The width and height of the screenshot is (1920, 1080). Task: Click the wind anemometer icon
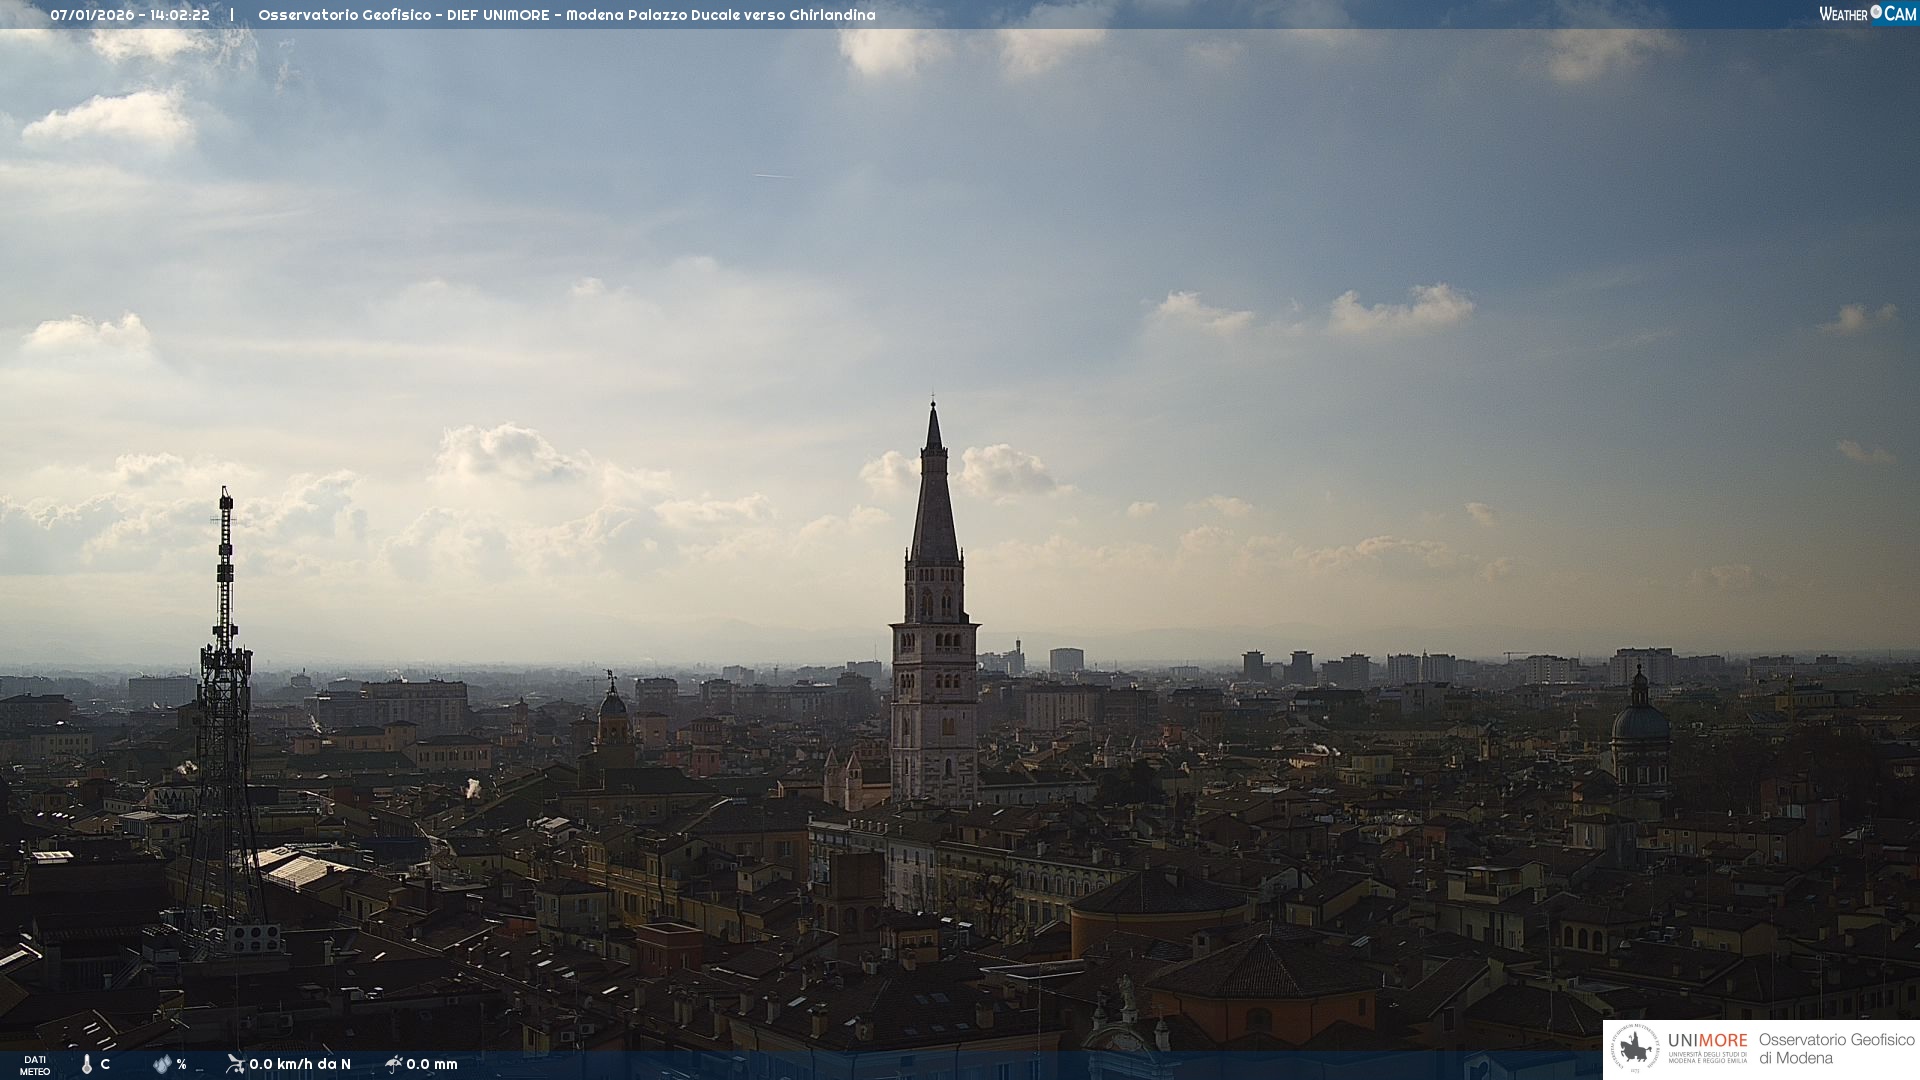click(235, 1064)
